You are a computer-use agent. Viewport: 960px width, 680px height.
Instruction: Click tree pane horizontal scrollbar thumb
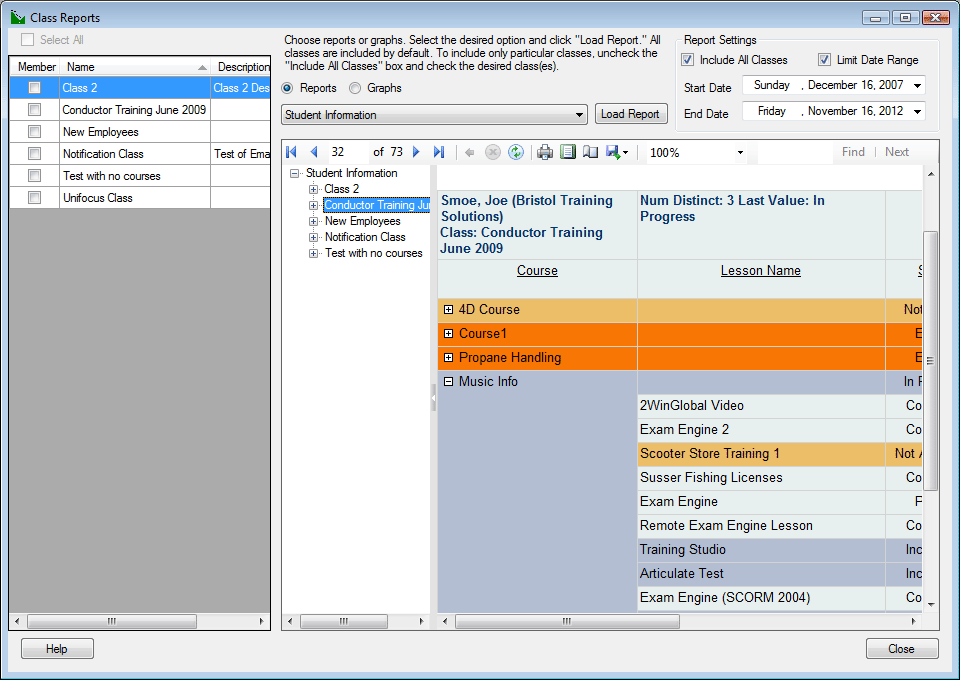343,621
